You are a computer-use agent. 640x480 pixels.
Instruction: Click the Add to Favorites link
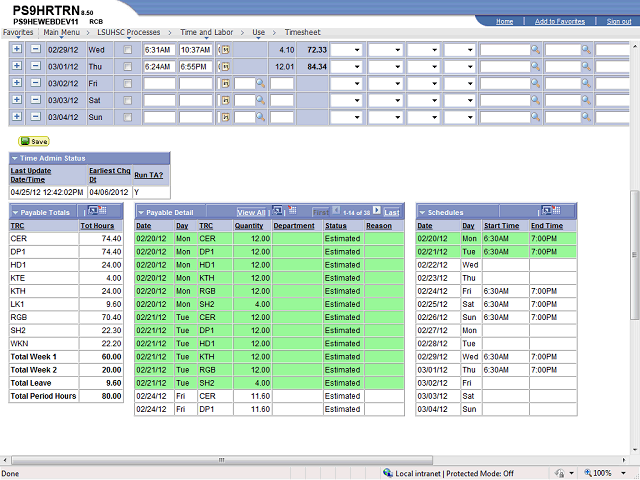click(560, 22)
